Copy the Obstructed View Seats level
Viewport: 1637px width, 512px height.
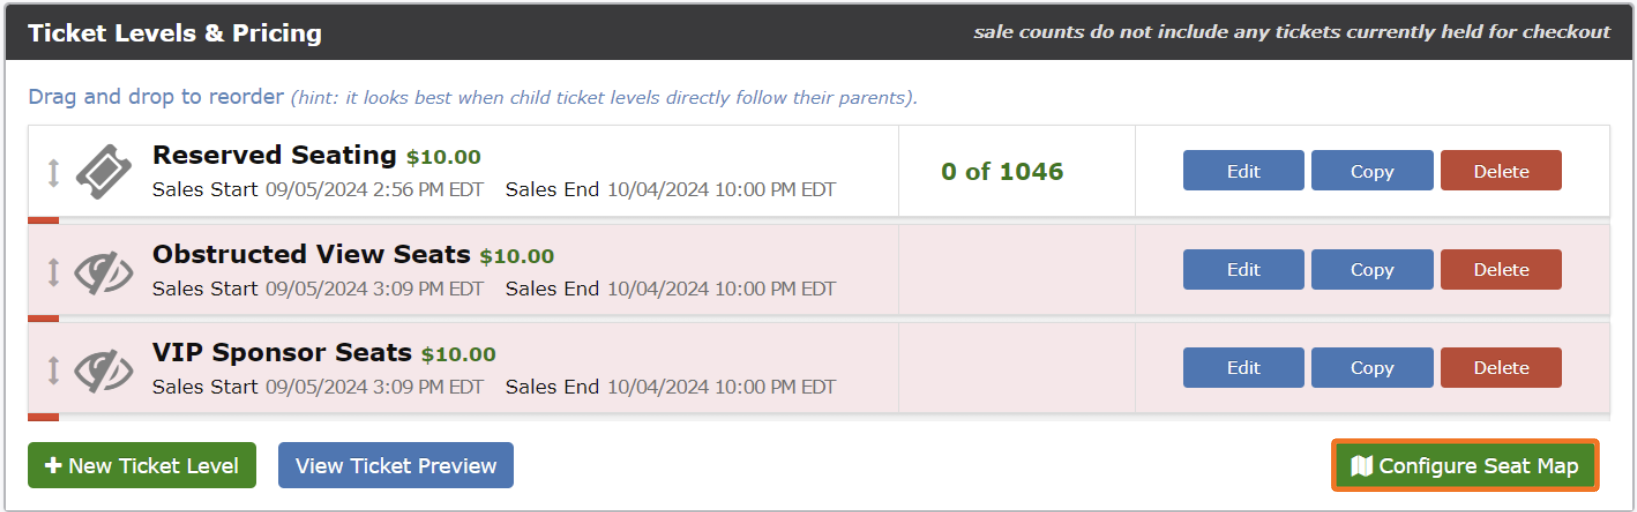pos(1371,269)
